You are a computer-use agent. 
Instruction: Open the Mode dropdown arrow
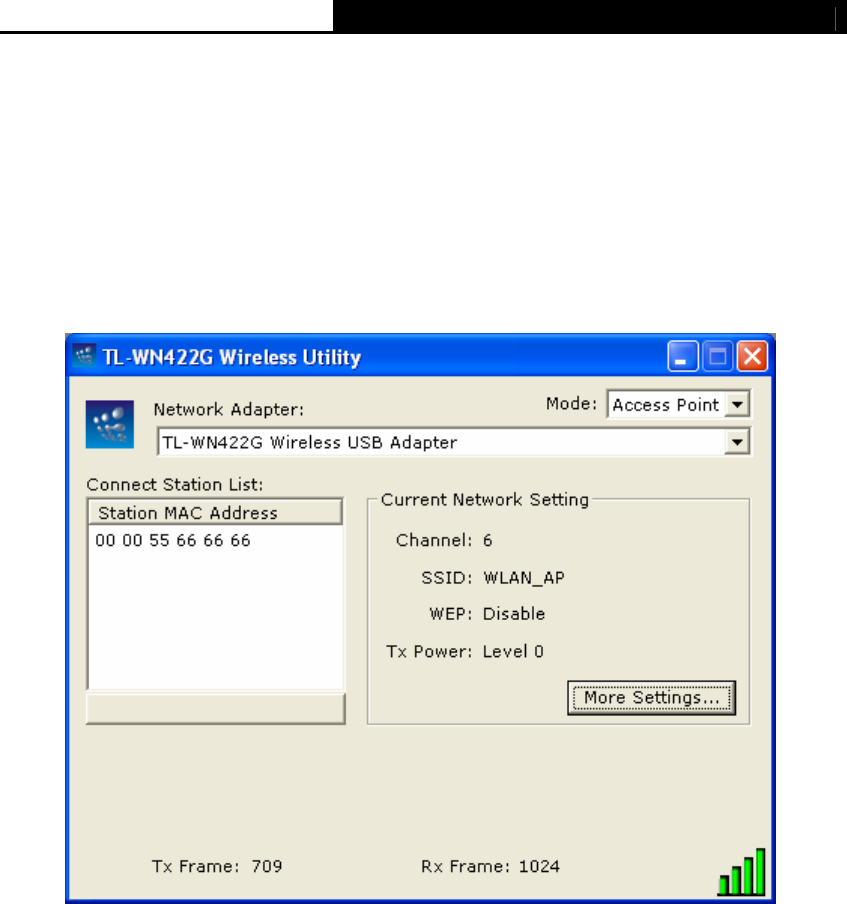point(737,404)
